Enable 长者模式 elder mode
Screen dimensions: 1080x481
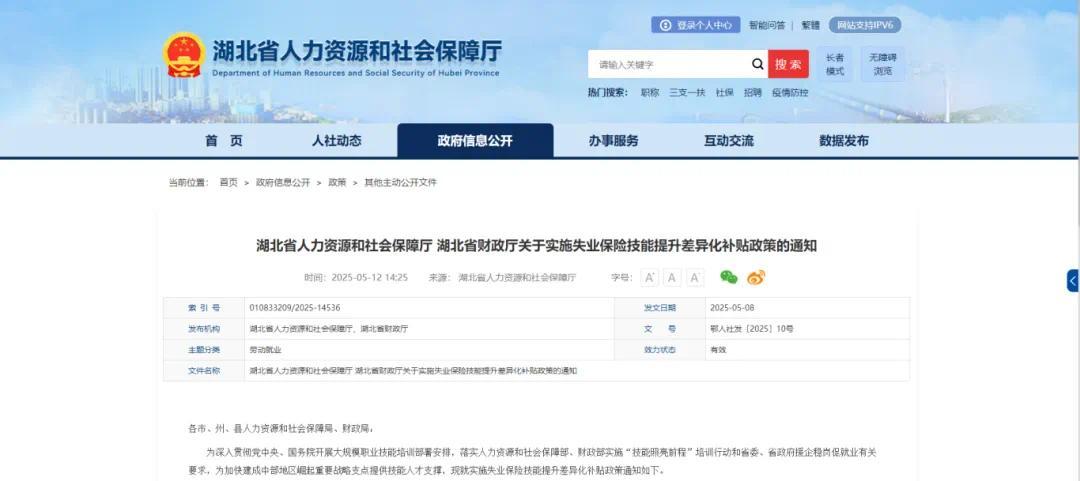coord(835,64)
